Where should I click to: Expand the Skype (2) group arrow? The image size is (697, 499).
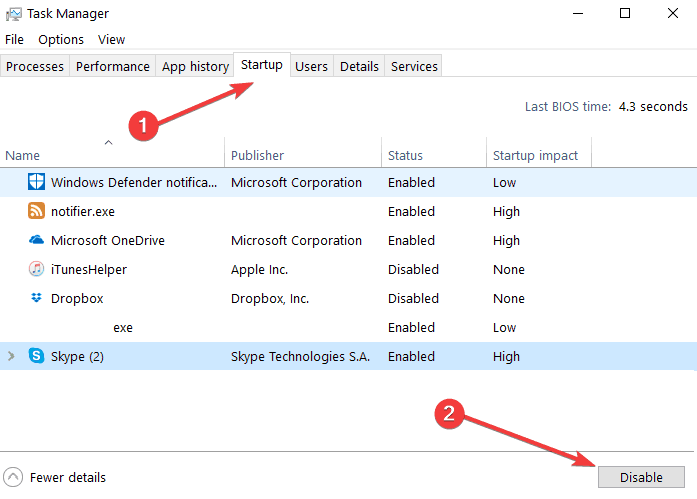point(12,356)
